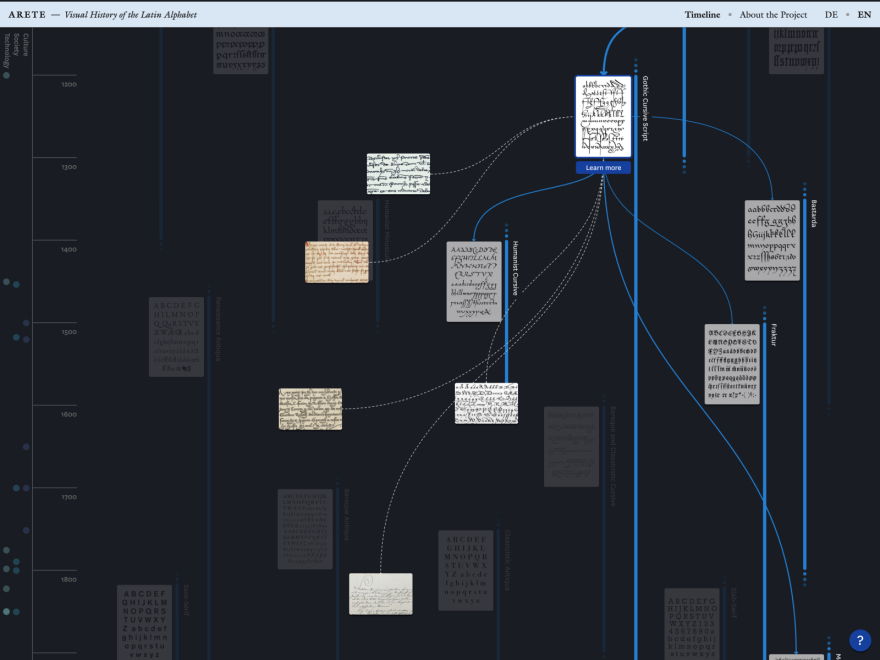Open the Timeline menu item

click(x=702, y=15)
